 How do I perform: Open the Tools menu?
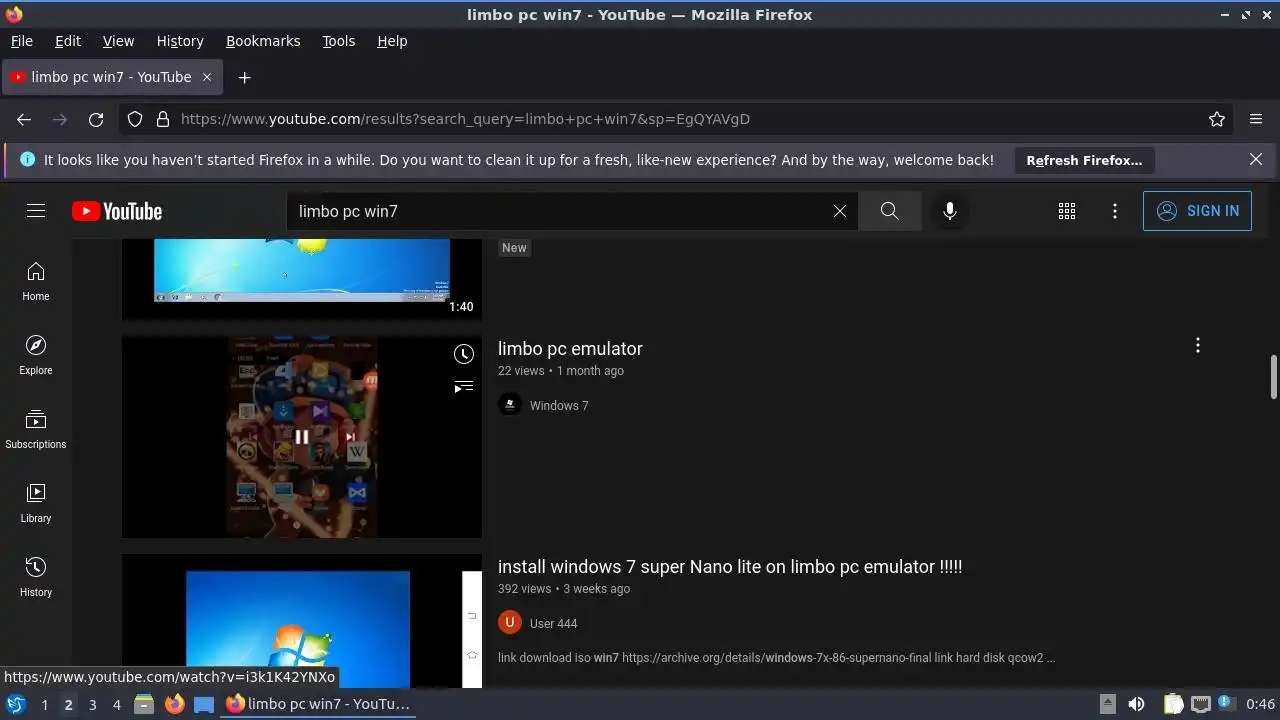coord(338,41)
